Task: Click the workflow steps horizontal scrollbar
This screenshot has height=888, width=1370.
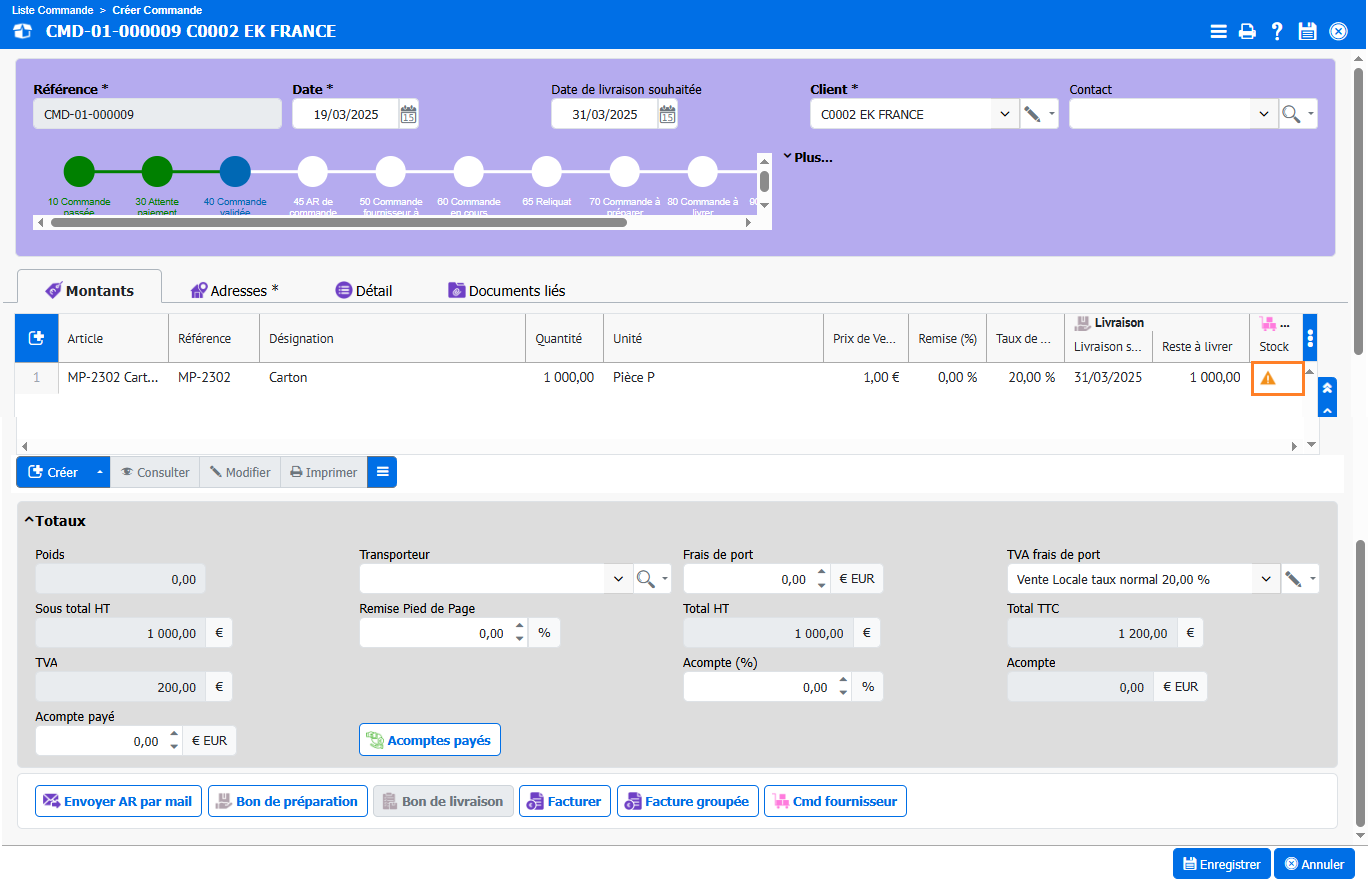Action: coord(338,222)
